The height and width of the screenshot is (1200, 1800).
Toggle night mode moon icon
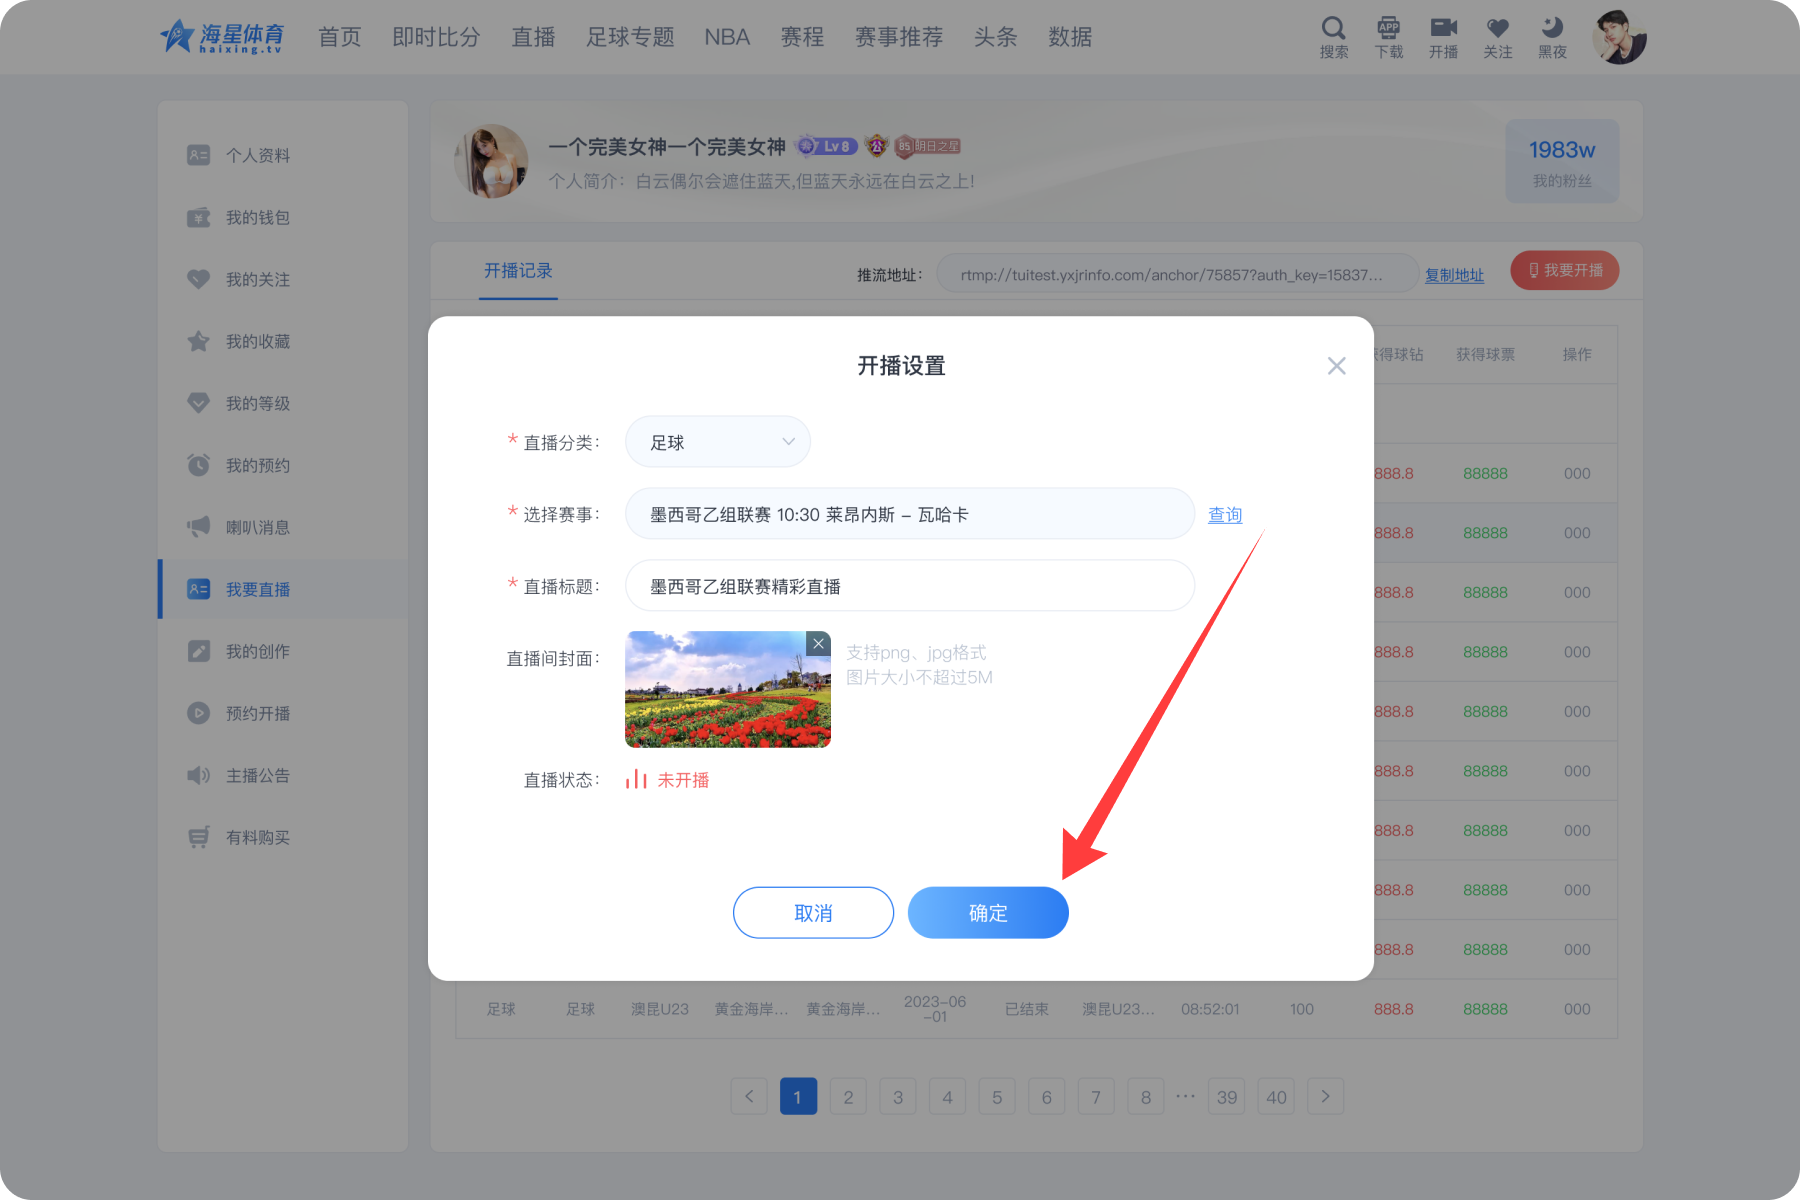pyautogui.click(x=1552, y=29)
